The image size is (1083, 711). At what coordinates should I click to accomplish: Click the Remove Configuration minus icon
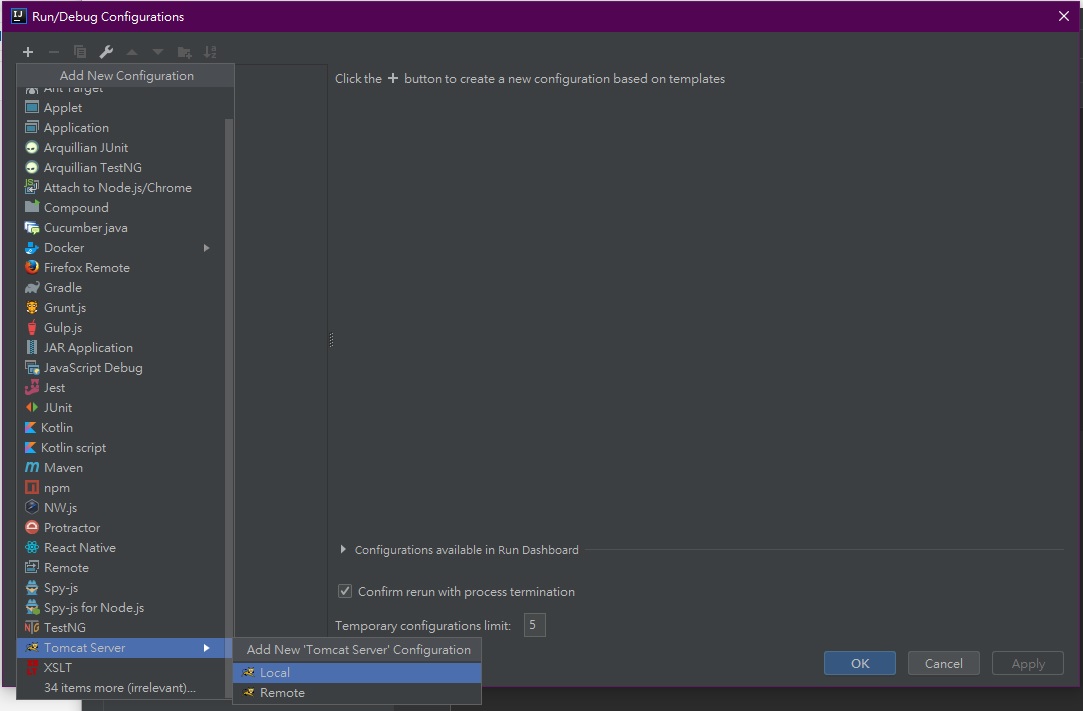click(54, 52)
